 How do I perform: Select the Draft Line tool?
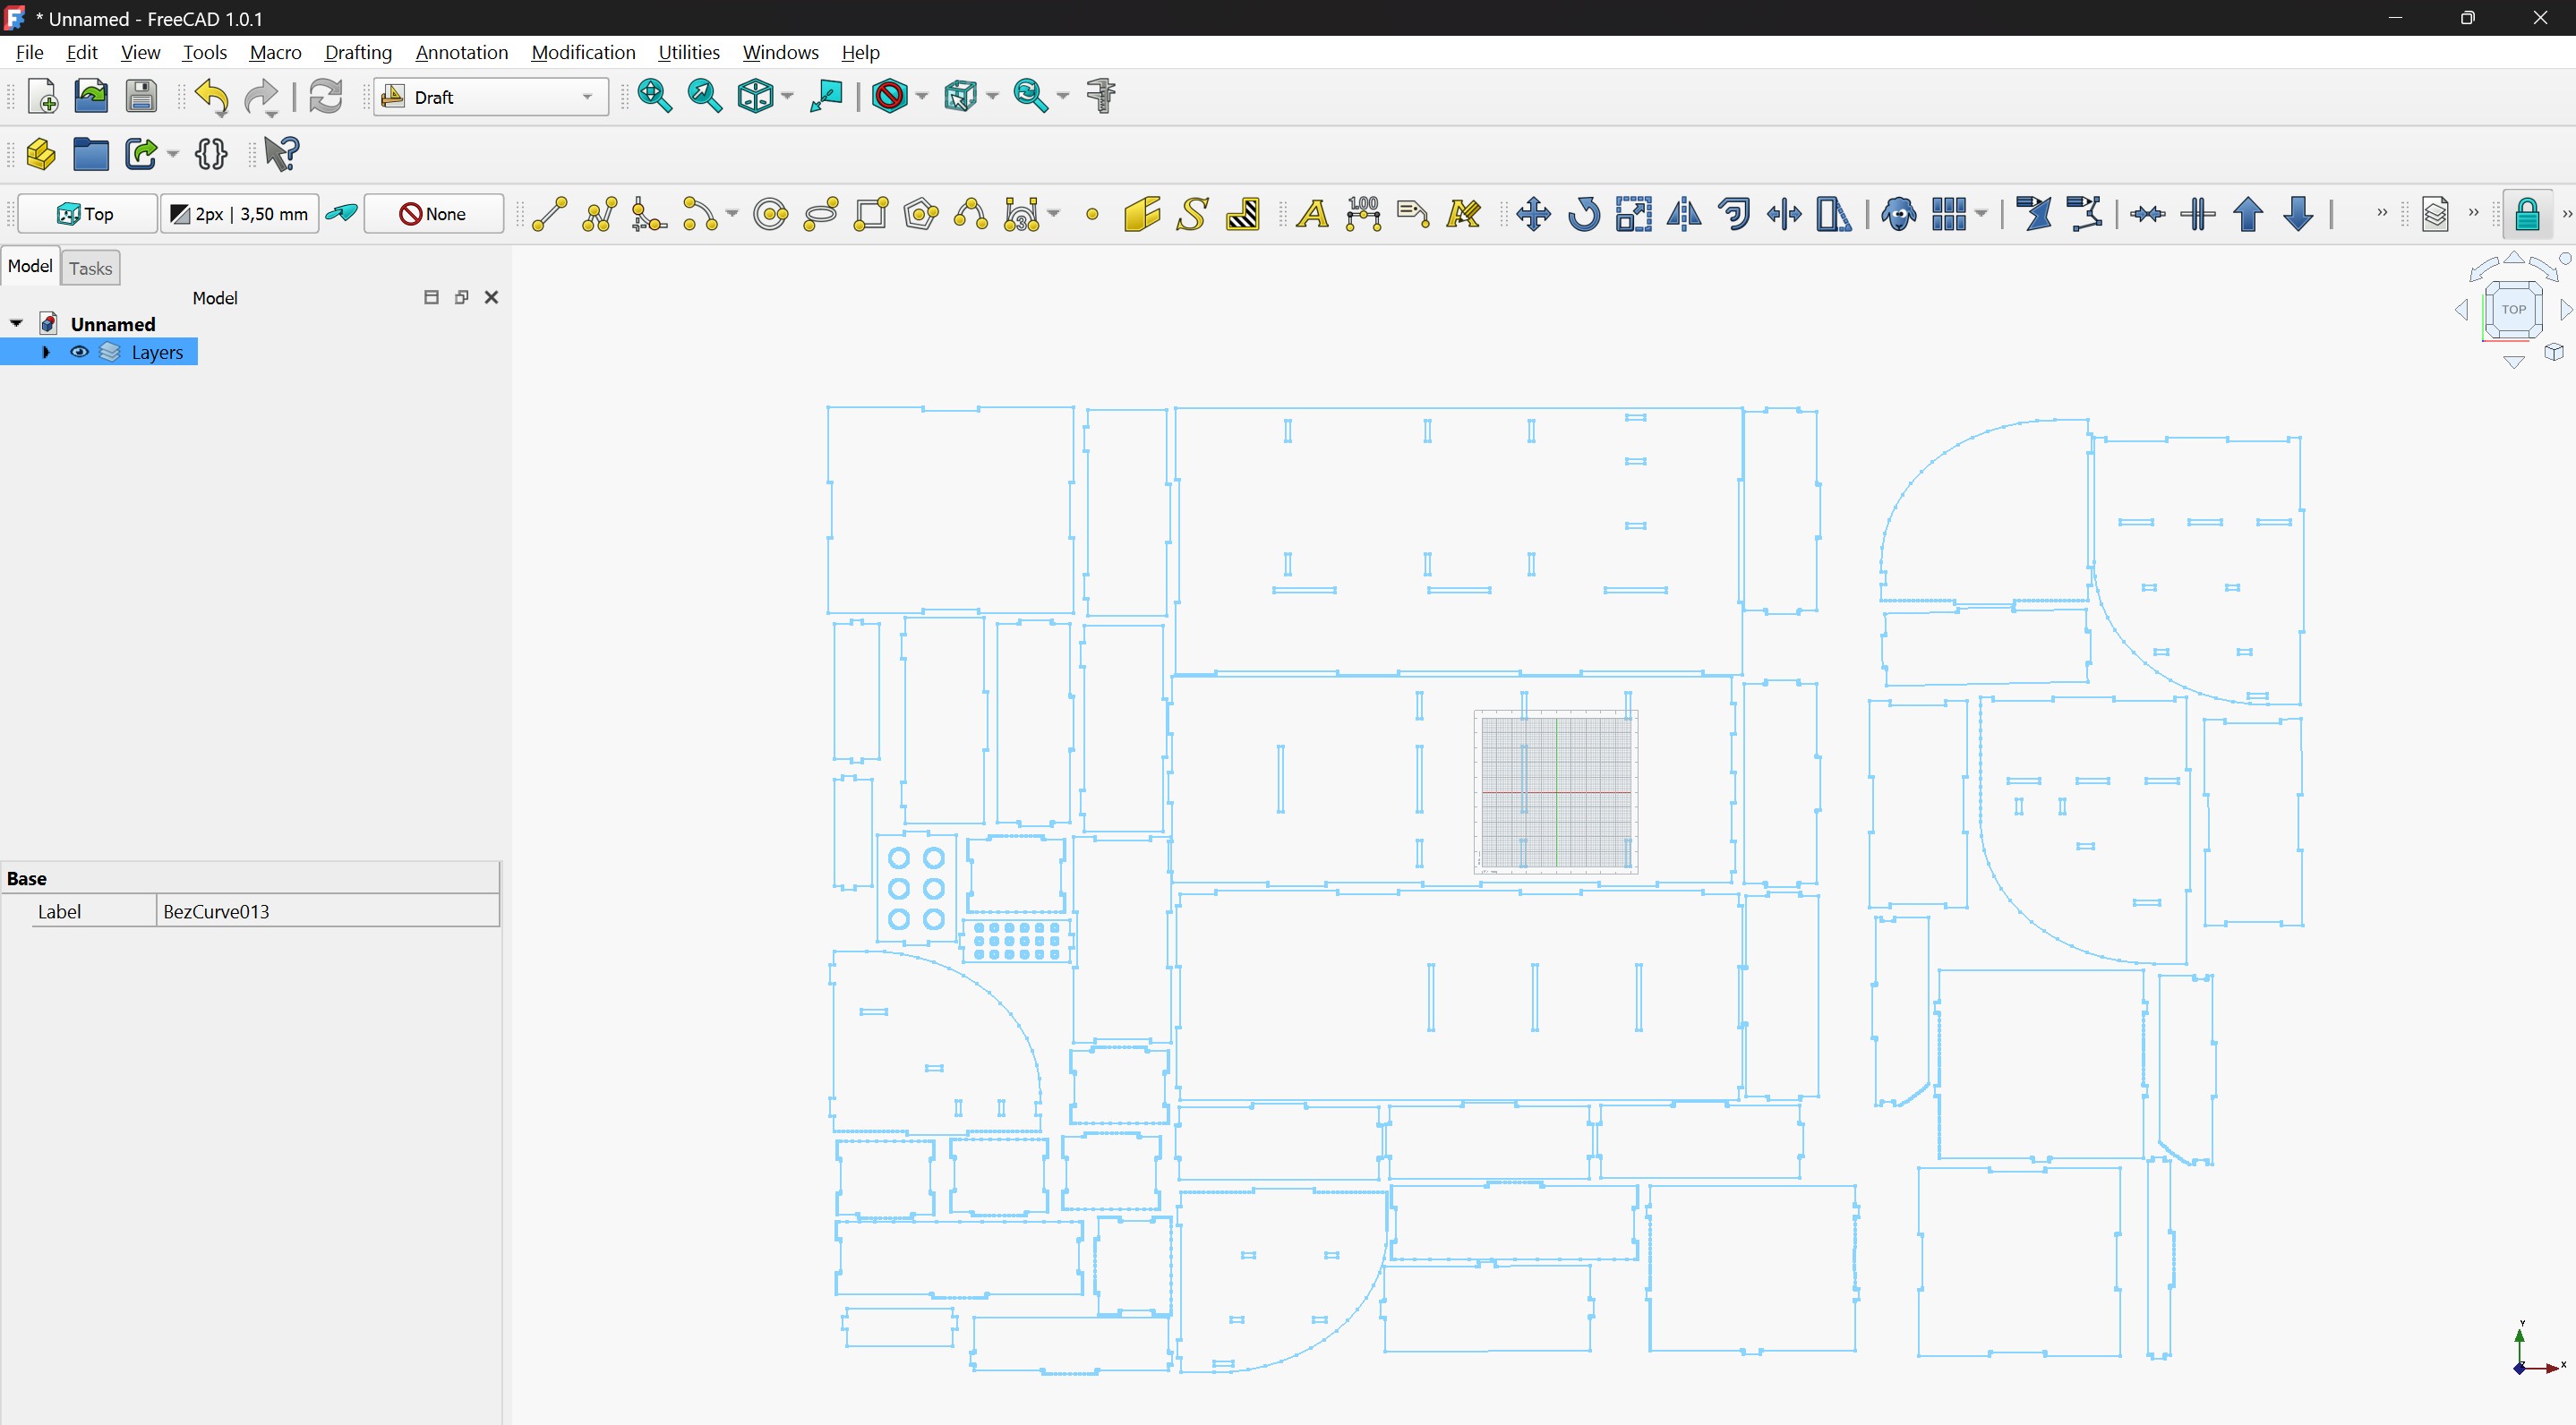[x=549, y=214]
